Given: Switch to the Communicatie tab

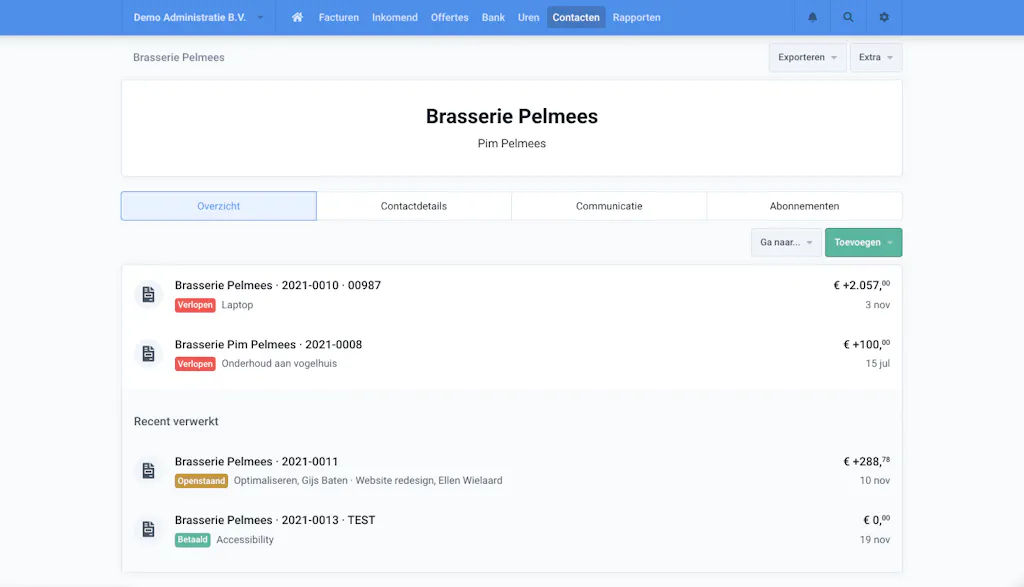Looking at the screenshot, I should (609, 206).
